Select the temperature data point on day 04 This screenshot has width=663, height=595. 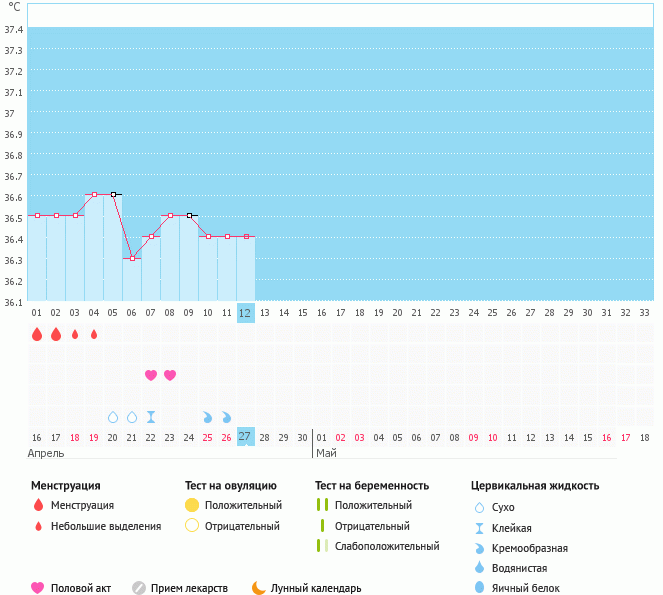pyautogui.click(x=94, y=194)
